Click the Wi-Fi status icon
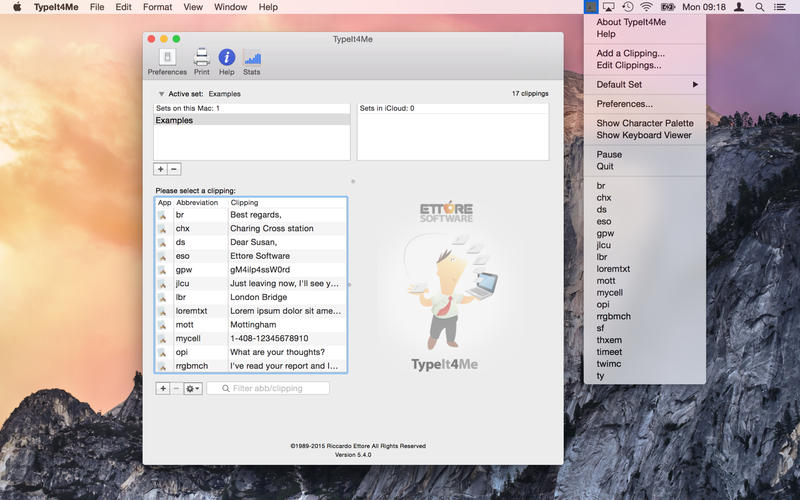The width and height of the screenshot is (800, 500). point(646,7)
